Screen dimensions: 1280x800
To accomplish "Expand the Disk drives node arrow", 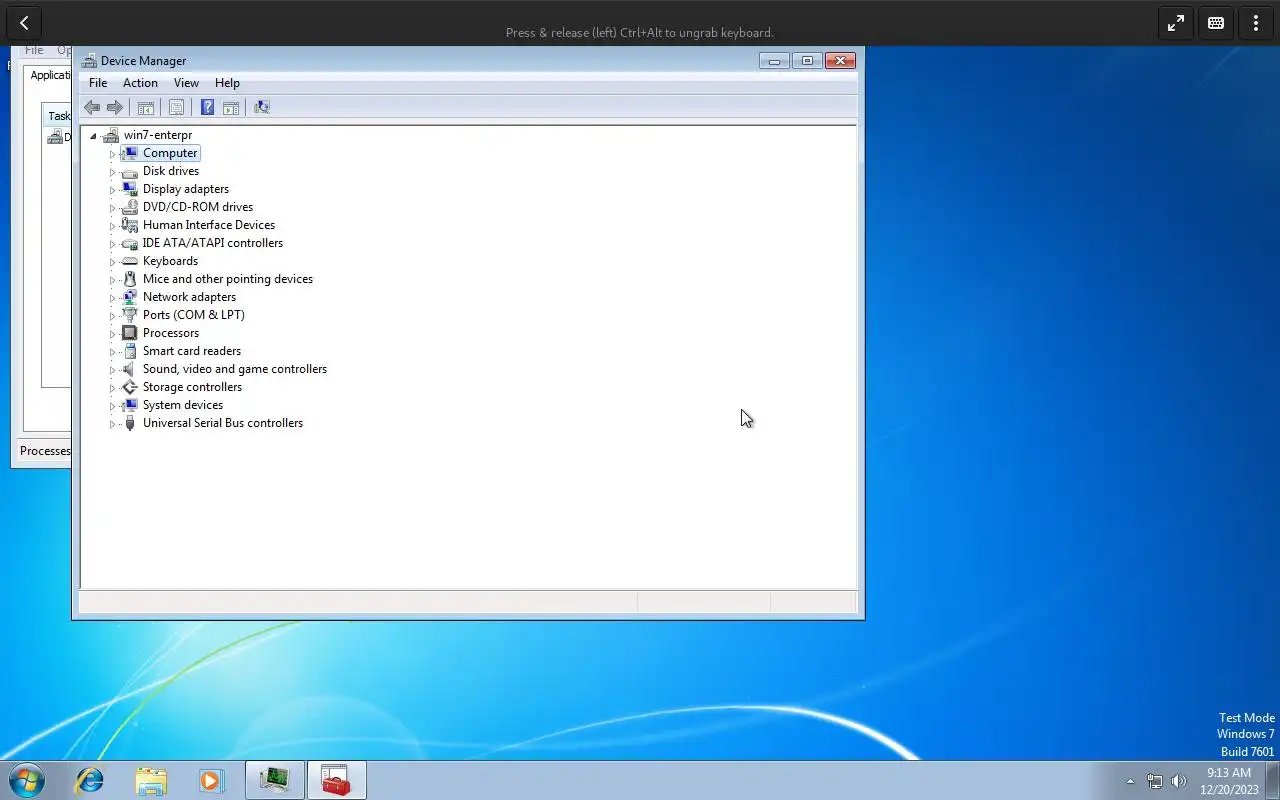I will (x=112, y=172).
